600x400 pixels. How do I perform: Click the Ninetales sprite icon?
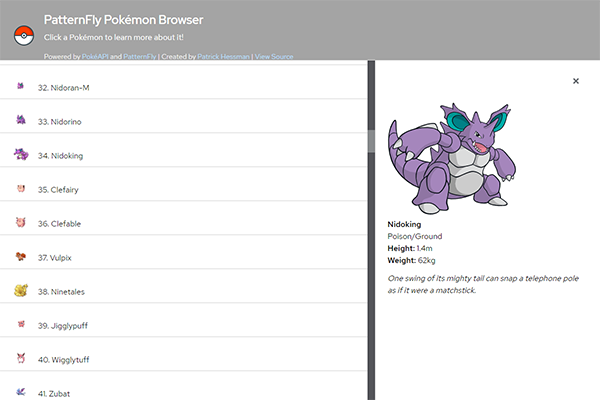[x=21, y=291]
